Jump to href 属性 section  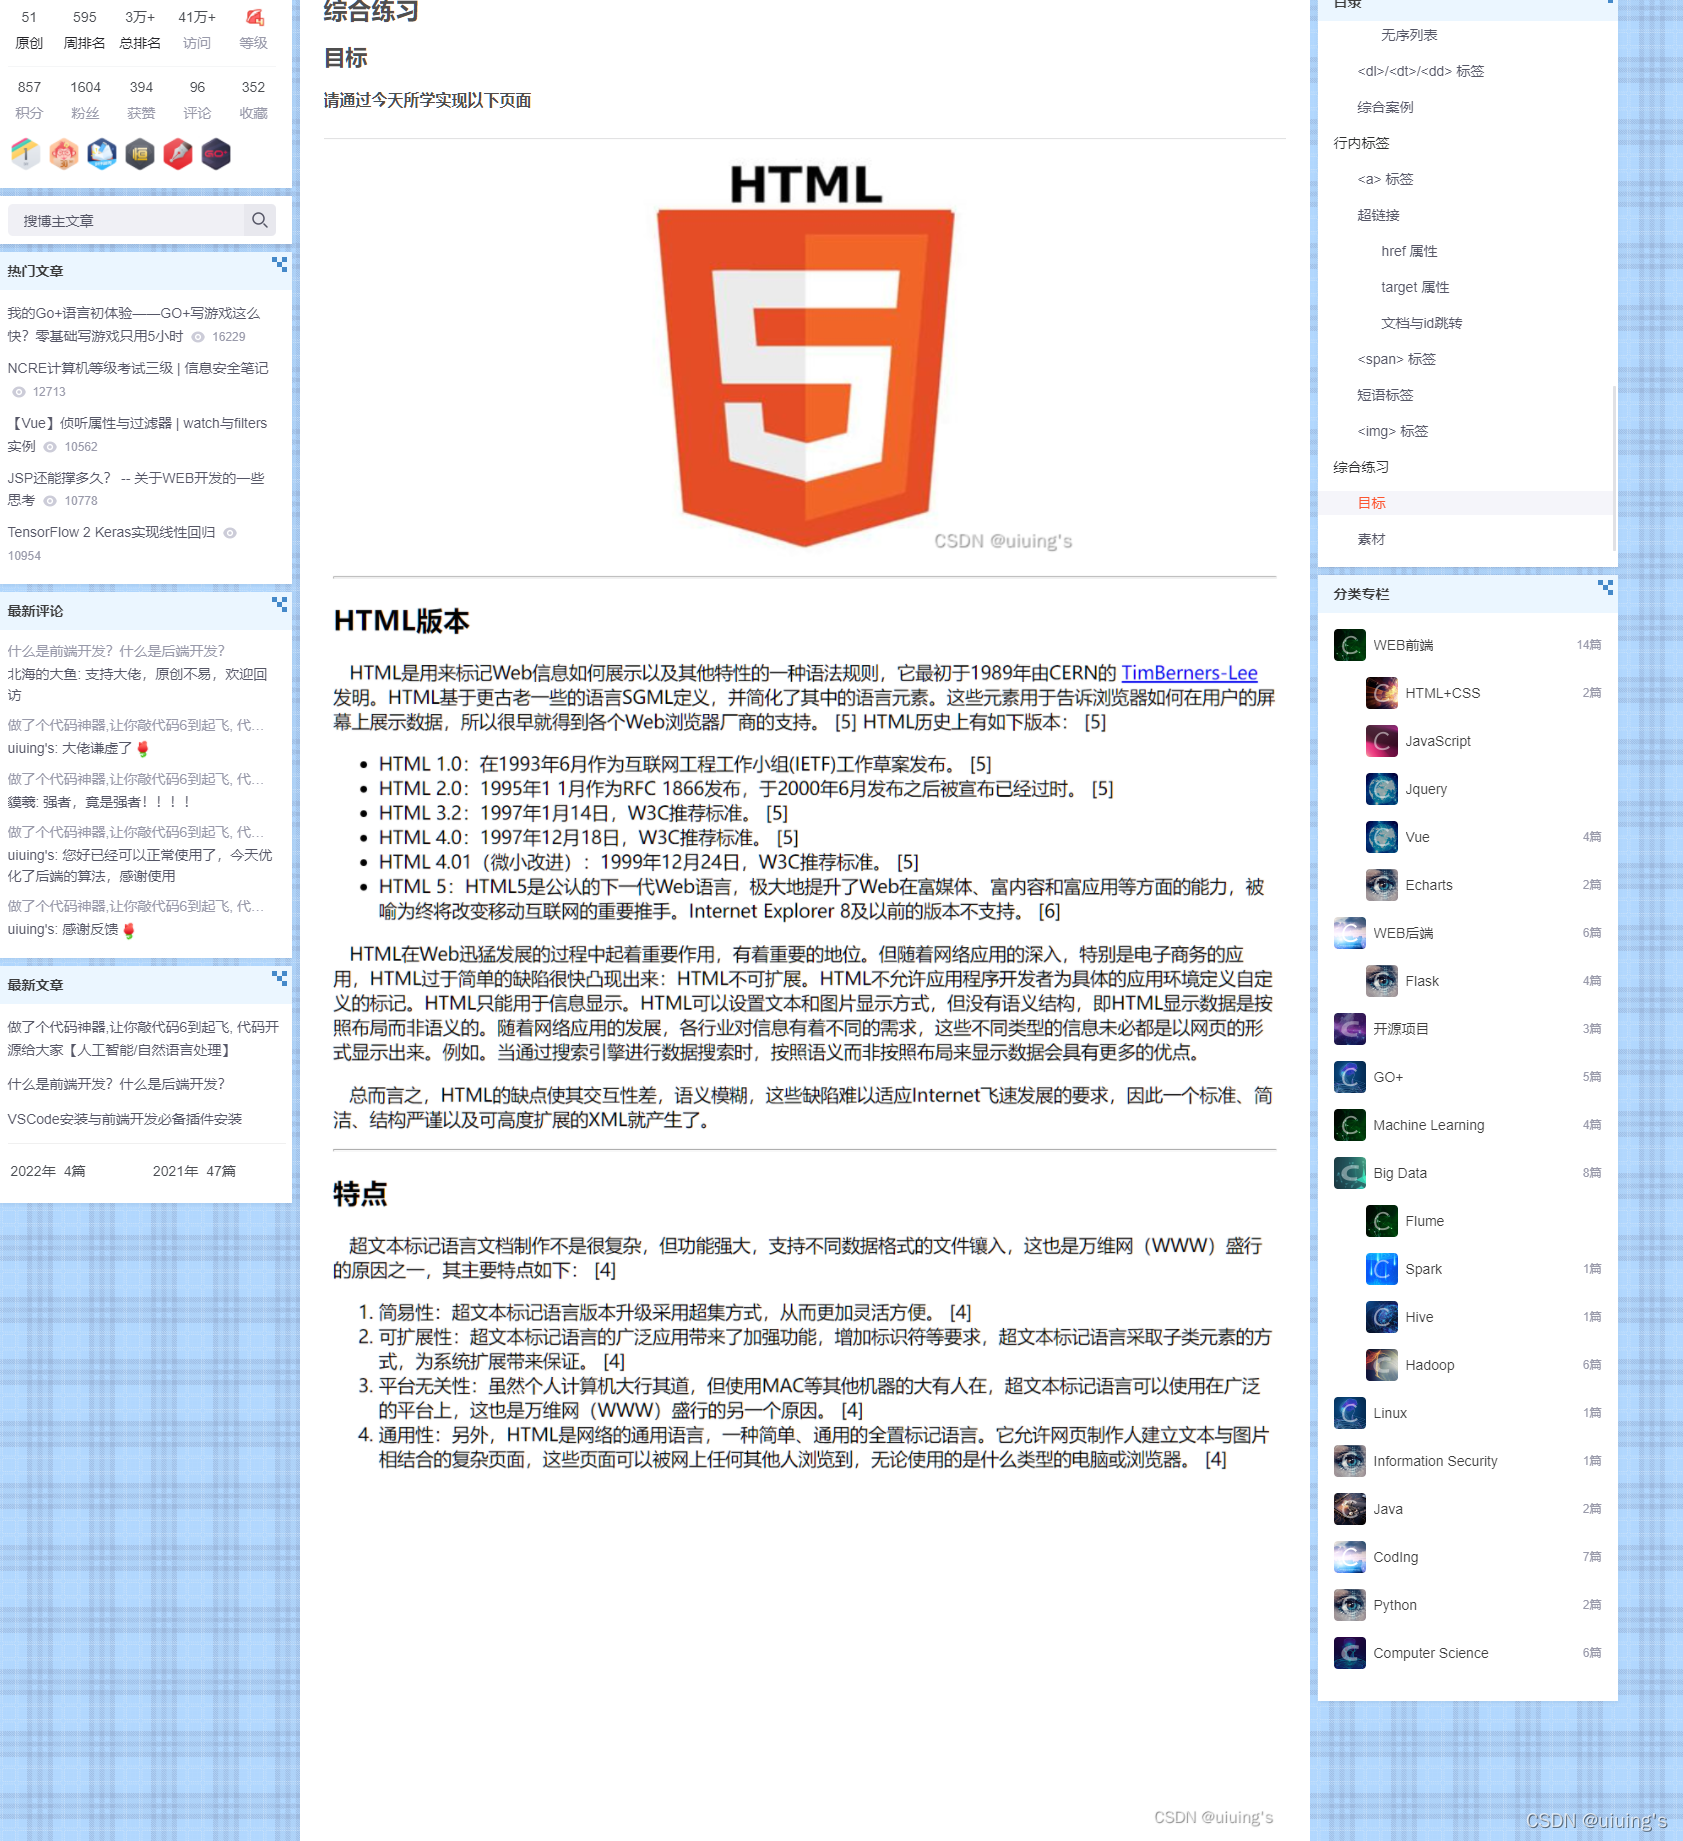click(1409, 251)
